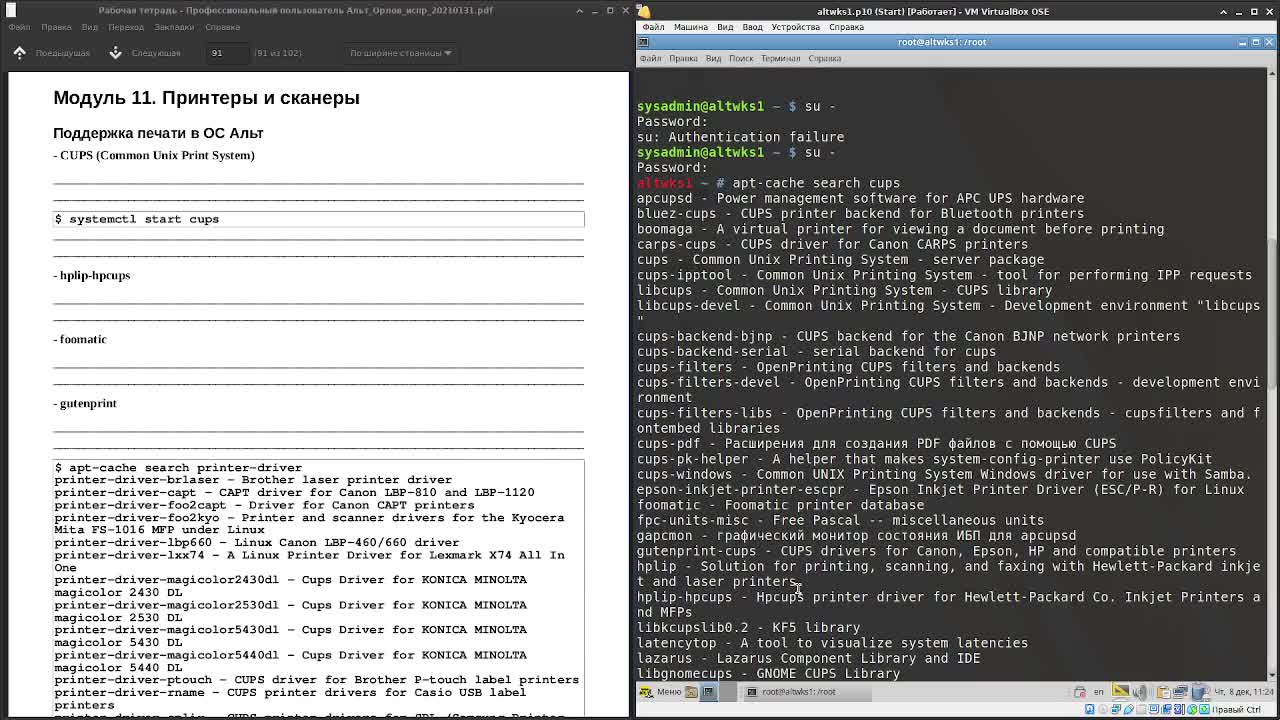Click the terminal launcher icon in guest taskbar
Viewport: 1280px width, 720px height.
click(708, 692)
